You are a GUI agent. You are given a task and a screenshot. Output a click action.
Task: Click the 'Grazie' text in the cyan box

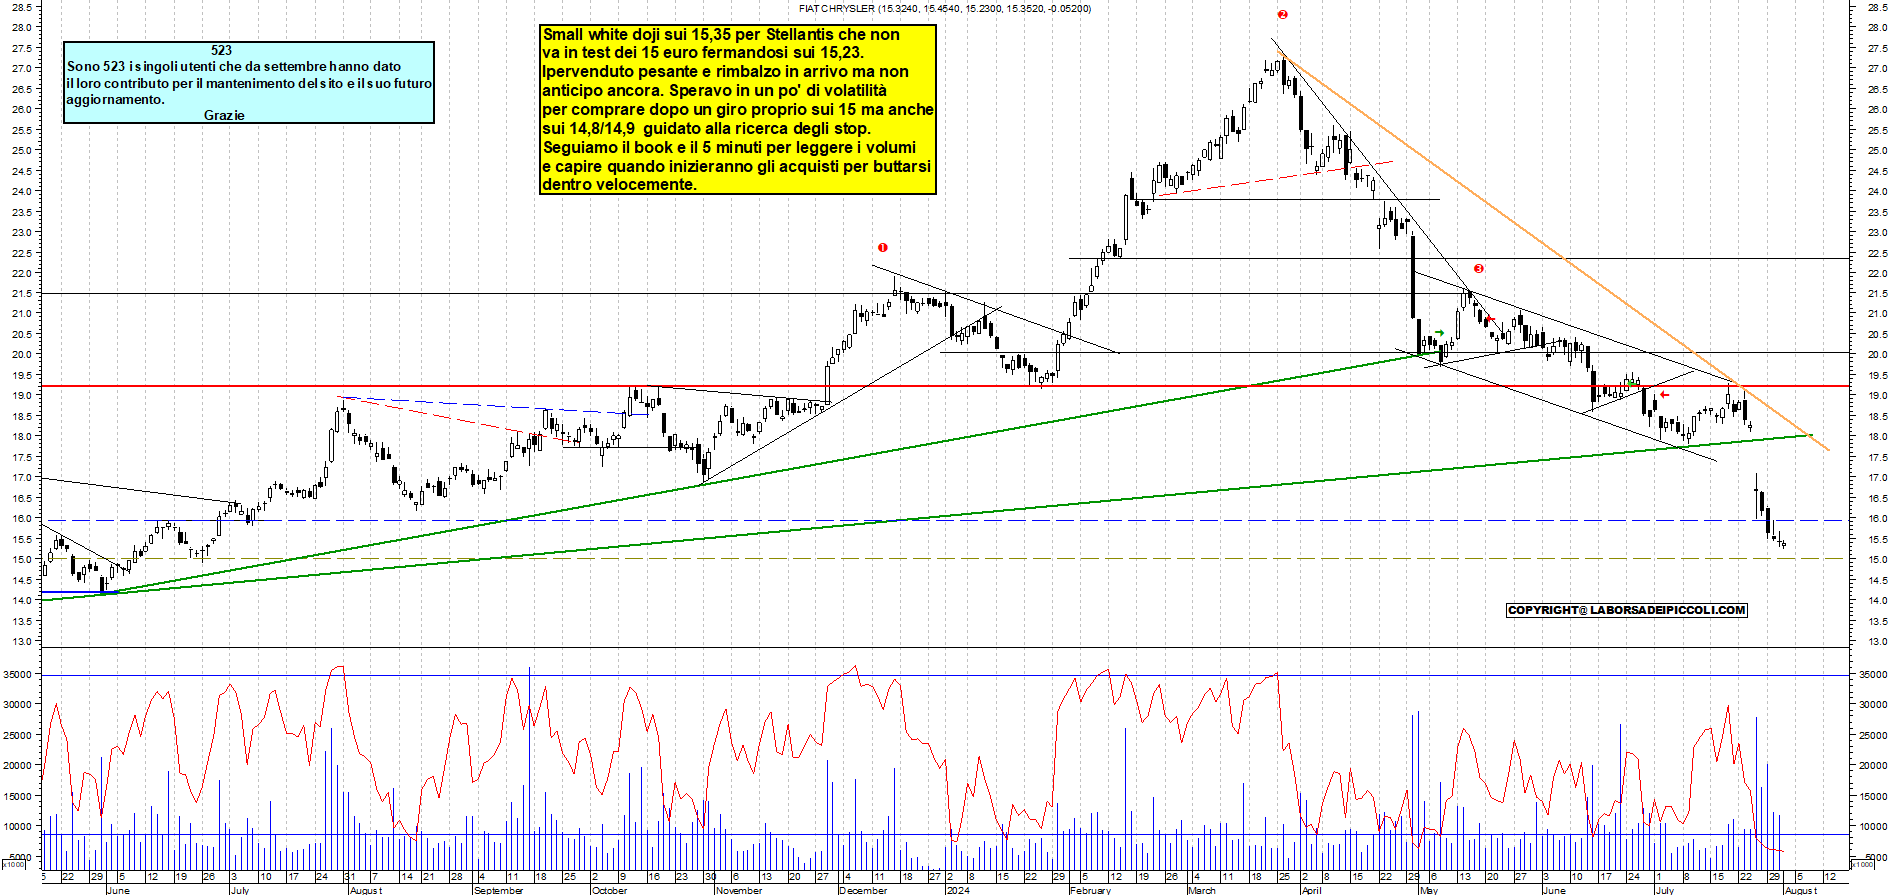pyautogui.click(x=224, y=115)
